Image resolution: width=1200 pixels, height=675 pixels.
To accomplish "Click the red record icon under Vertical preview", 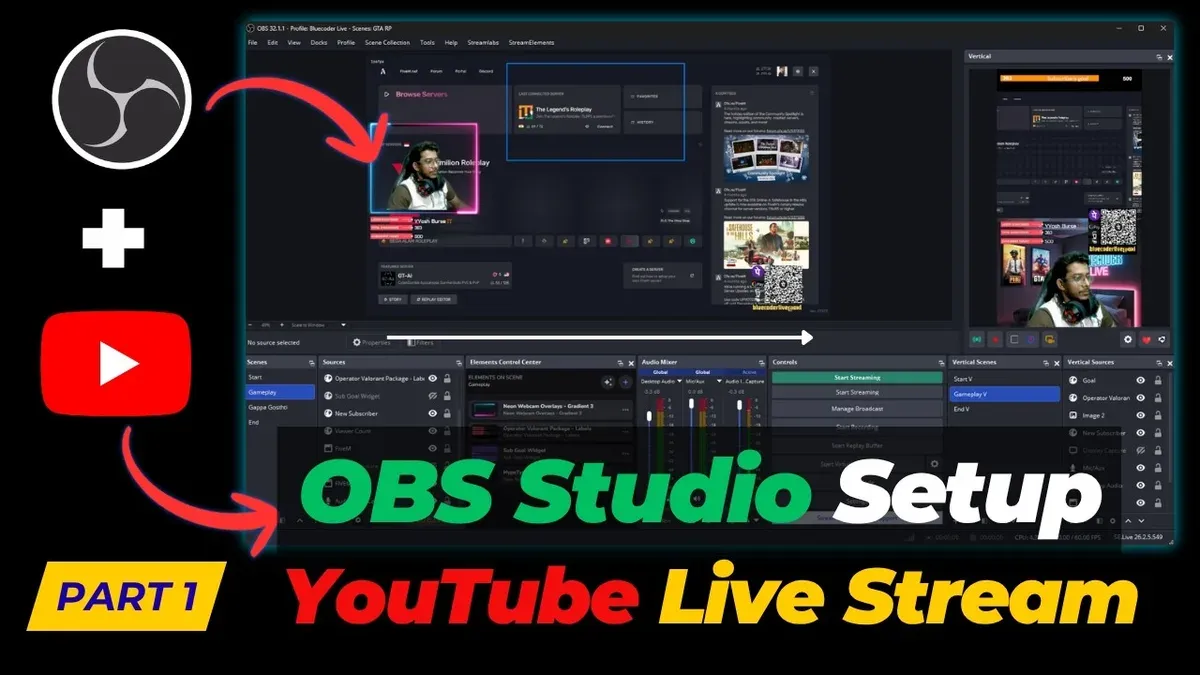I will 996,340.
